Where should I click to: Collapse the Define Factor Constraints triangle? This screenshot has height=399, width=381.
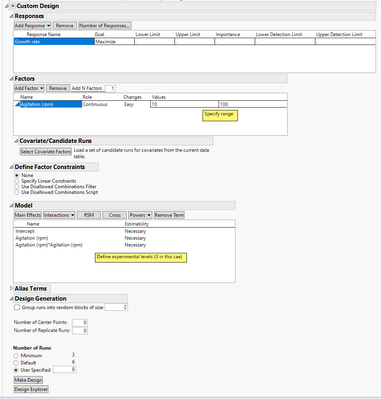coord(12,167)
